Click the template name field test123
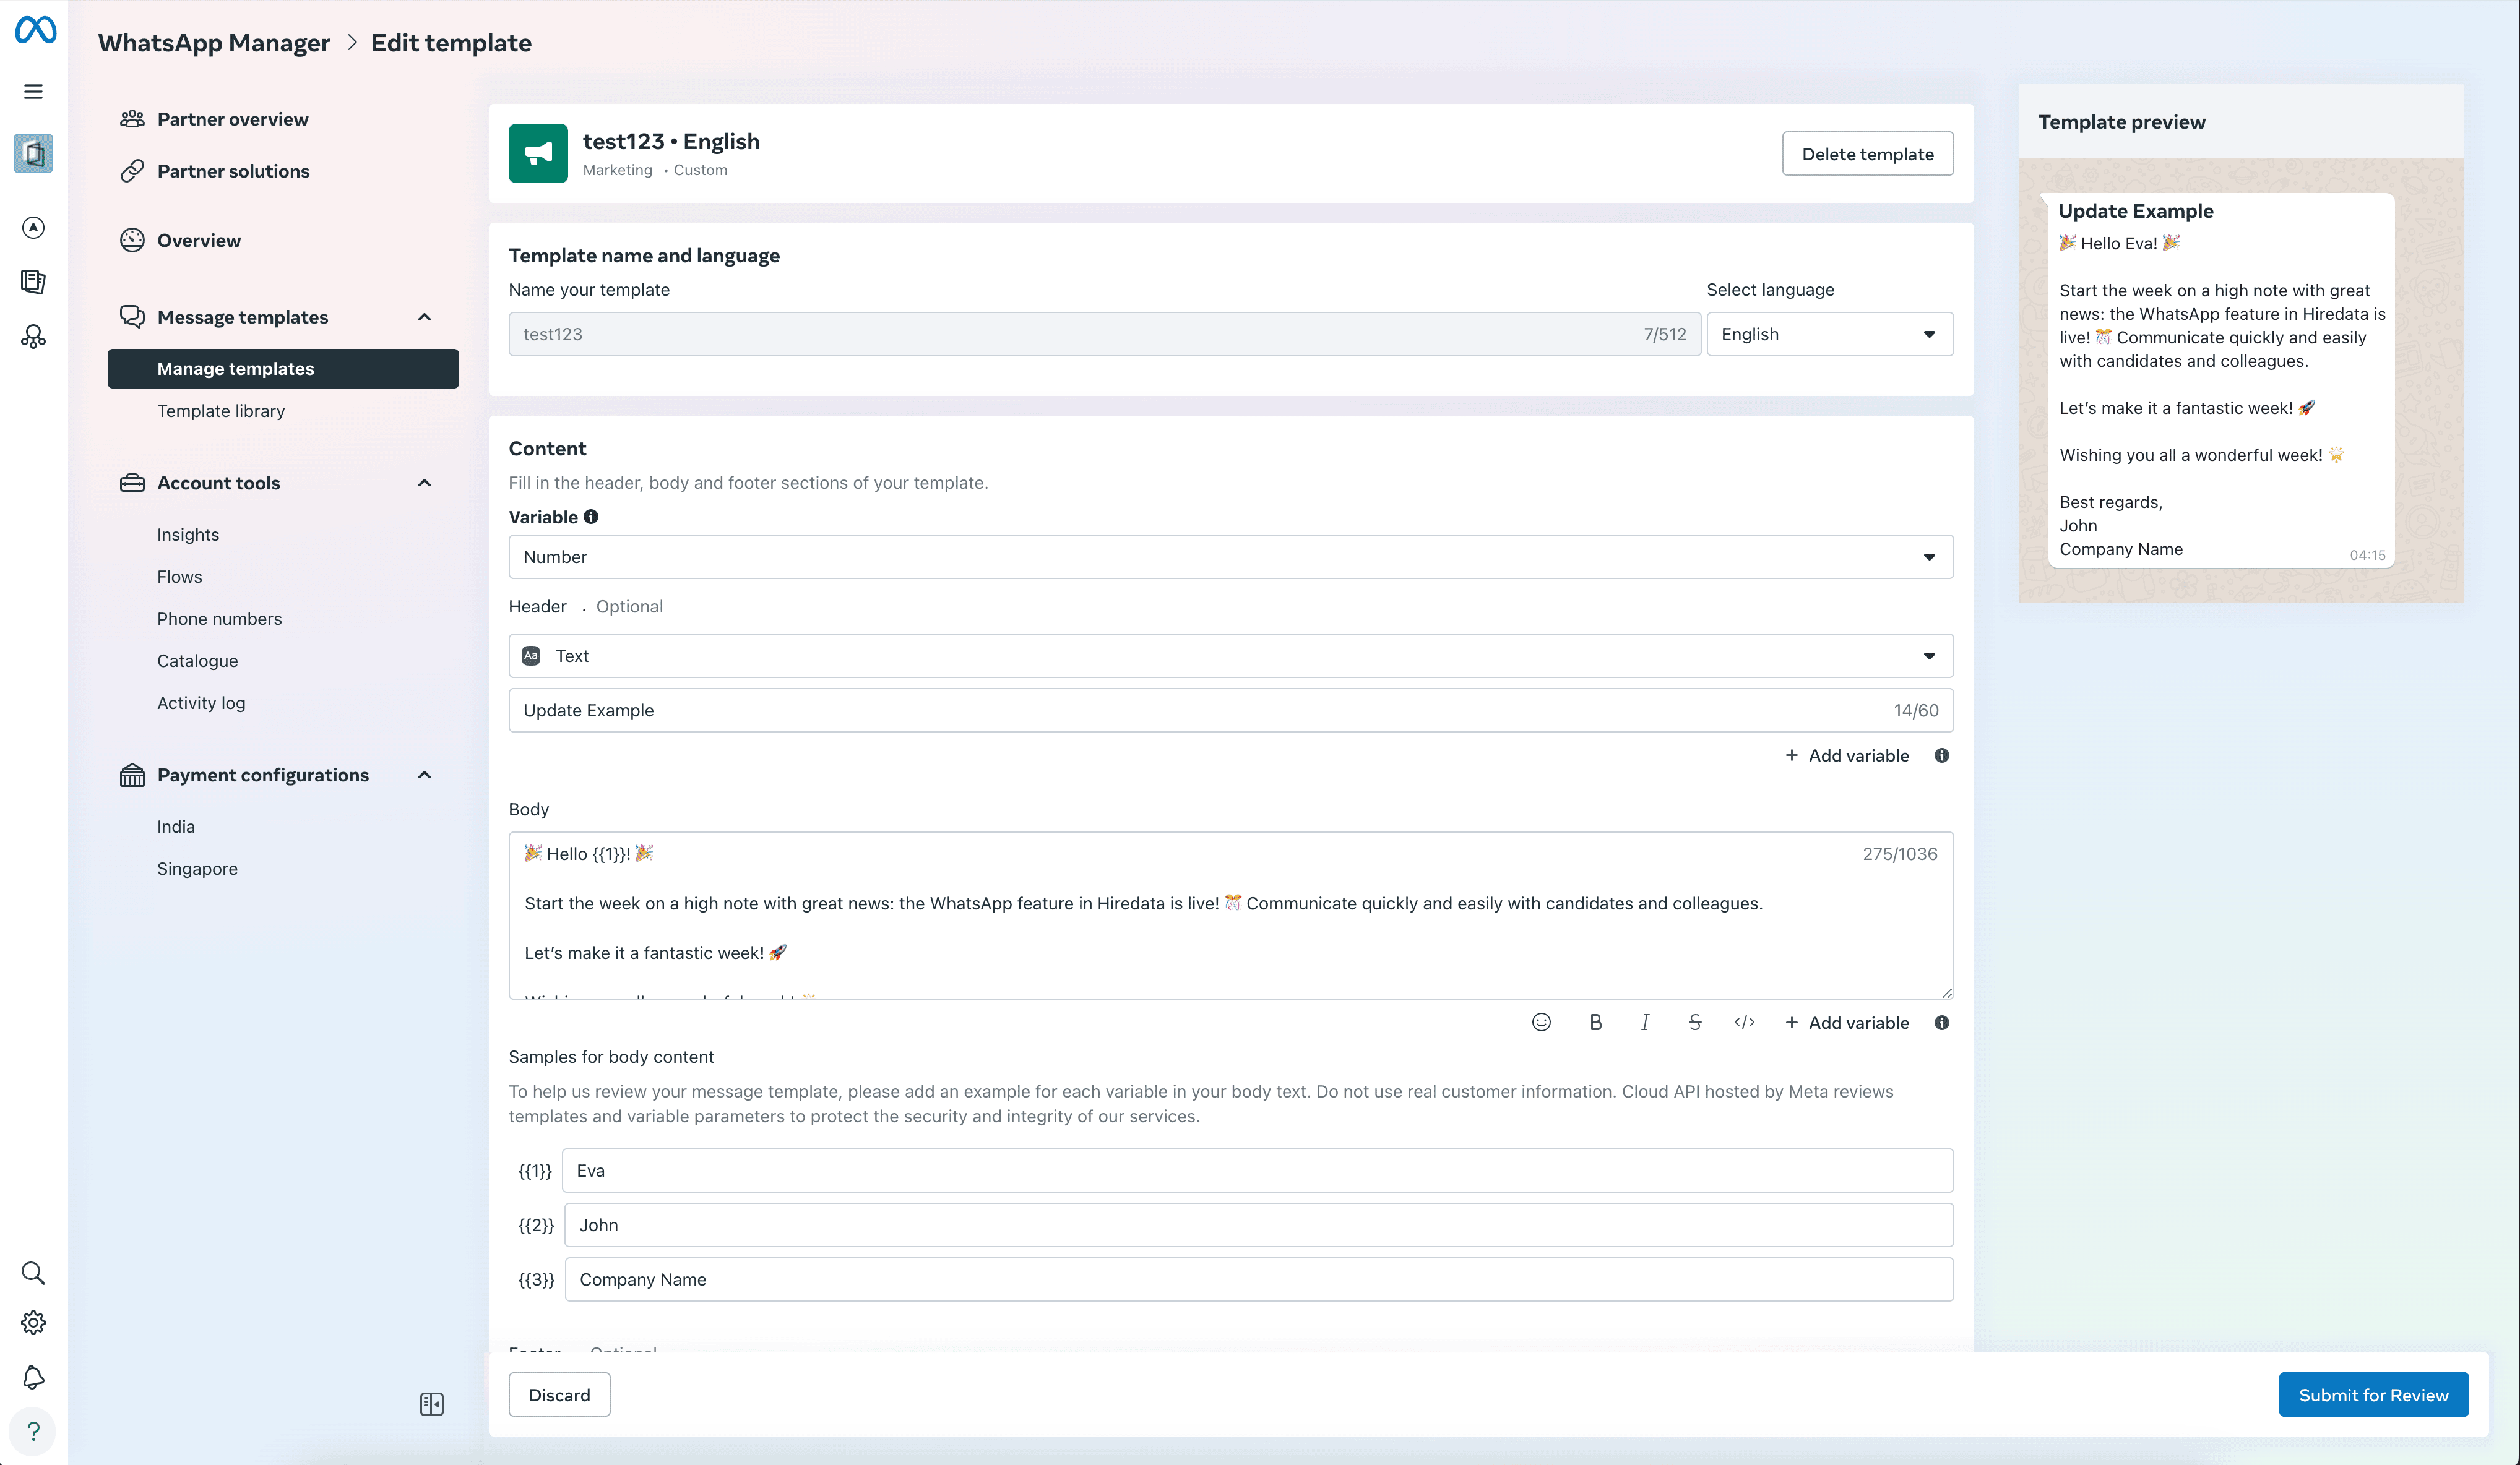 [1104, 334]
